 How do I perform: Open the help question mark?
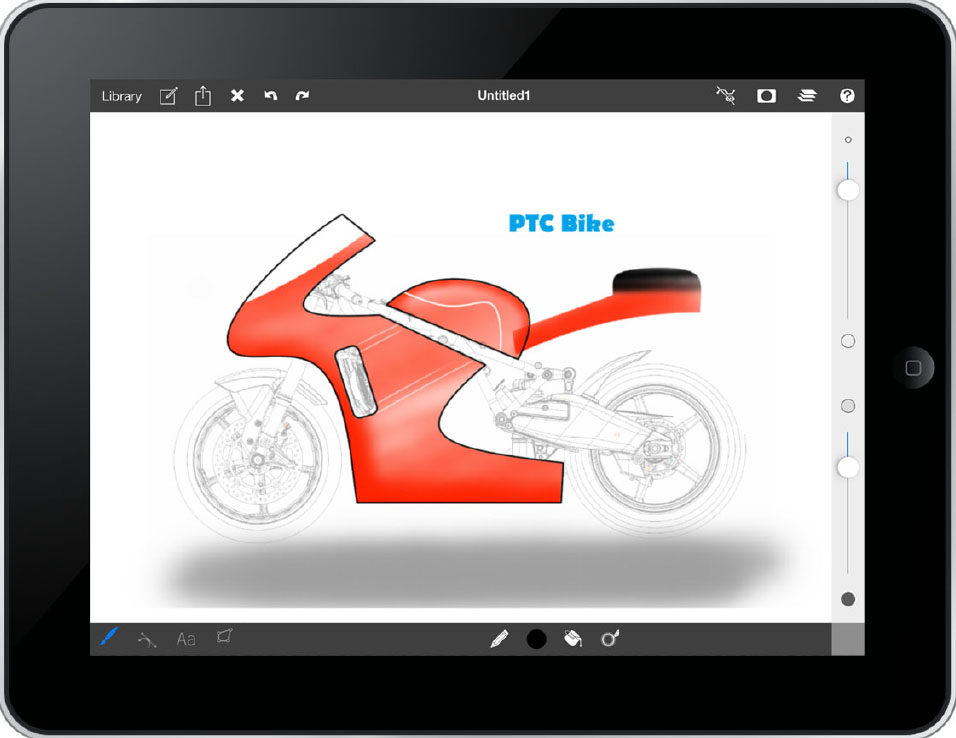pyautogui.click(x=847, y=96)
